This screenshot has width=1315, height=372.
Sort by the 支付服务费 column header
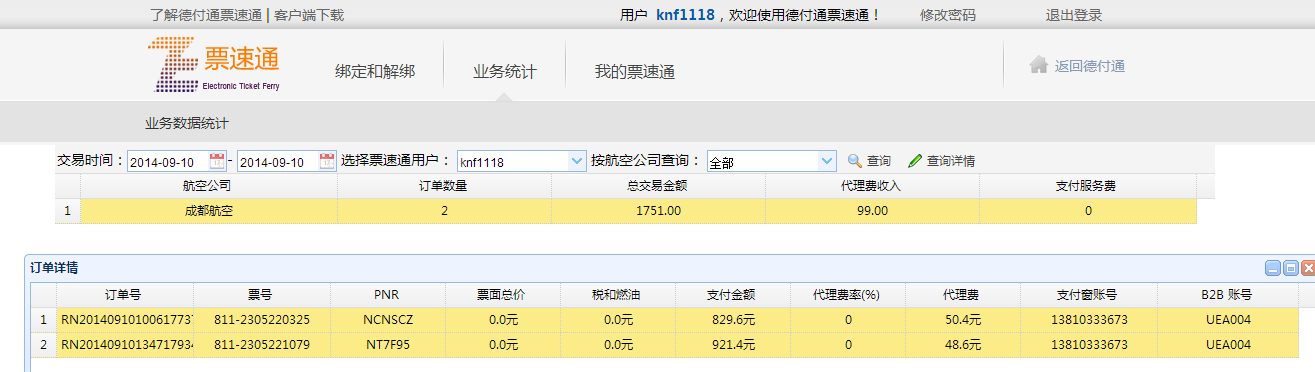click(1088, 186)
